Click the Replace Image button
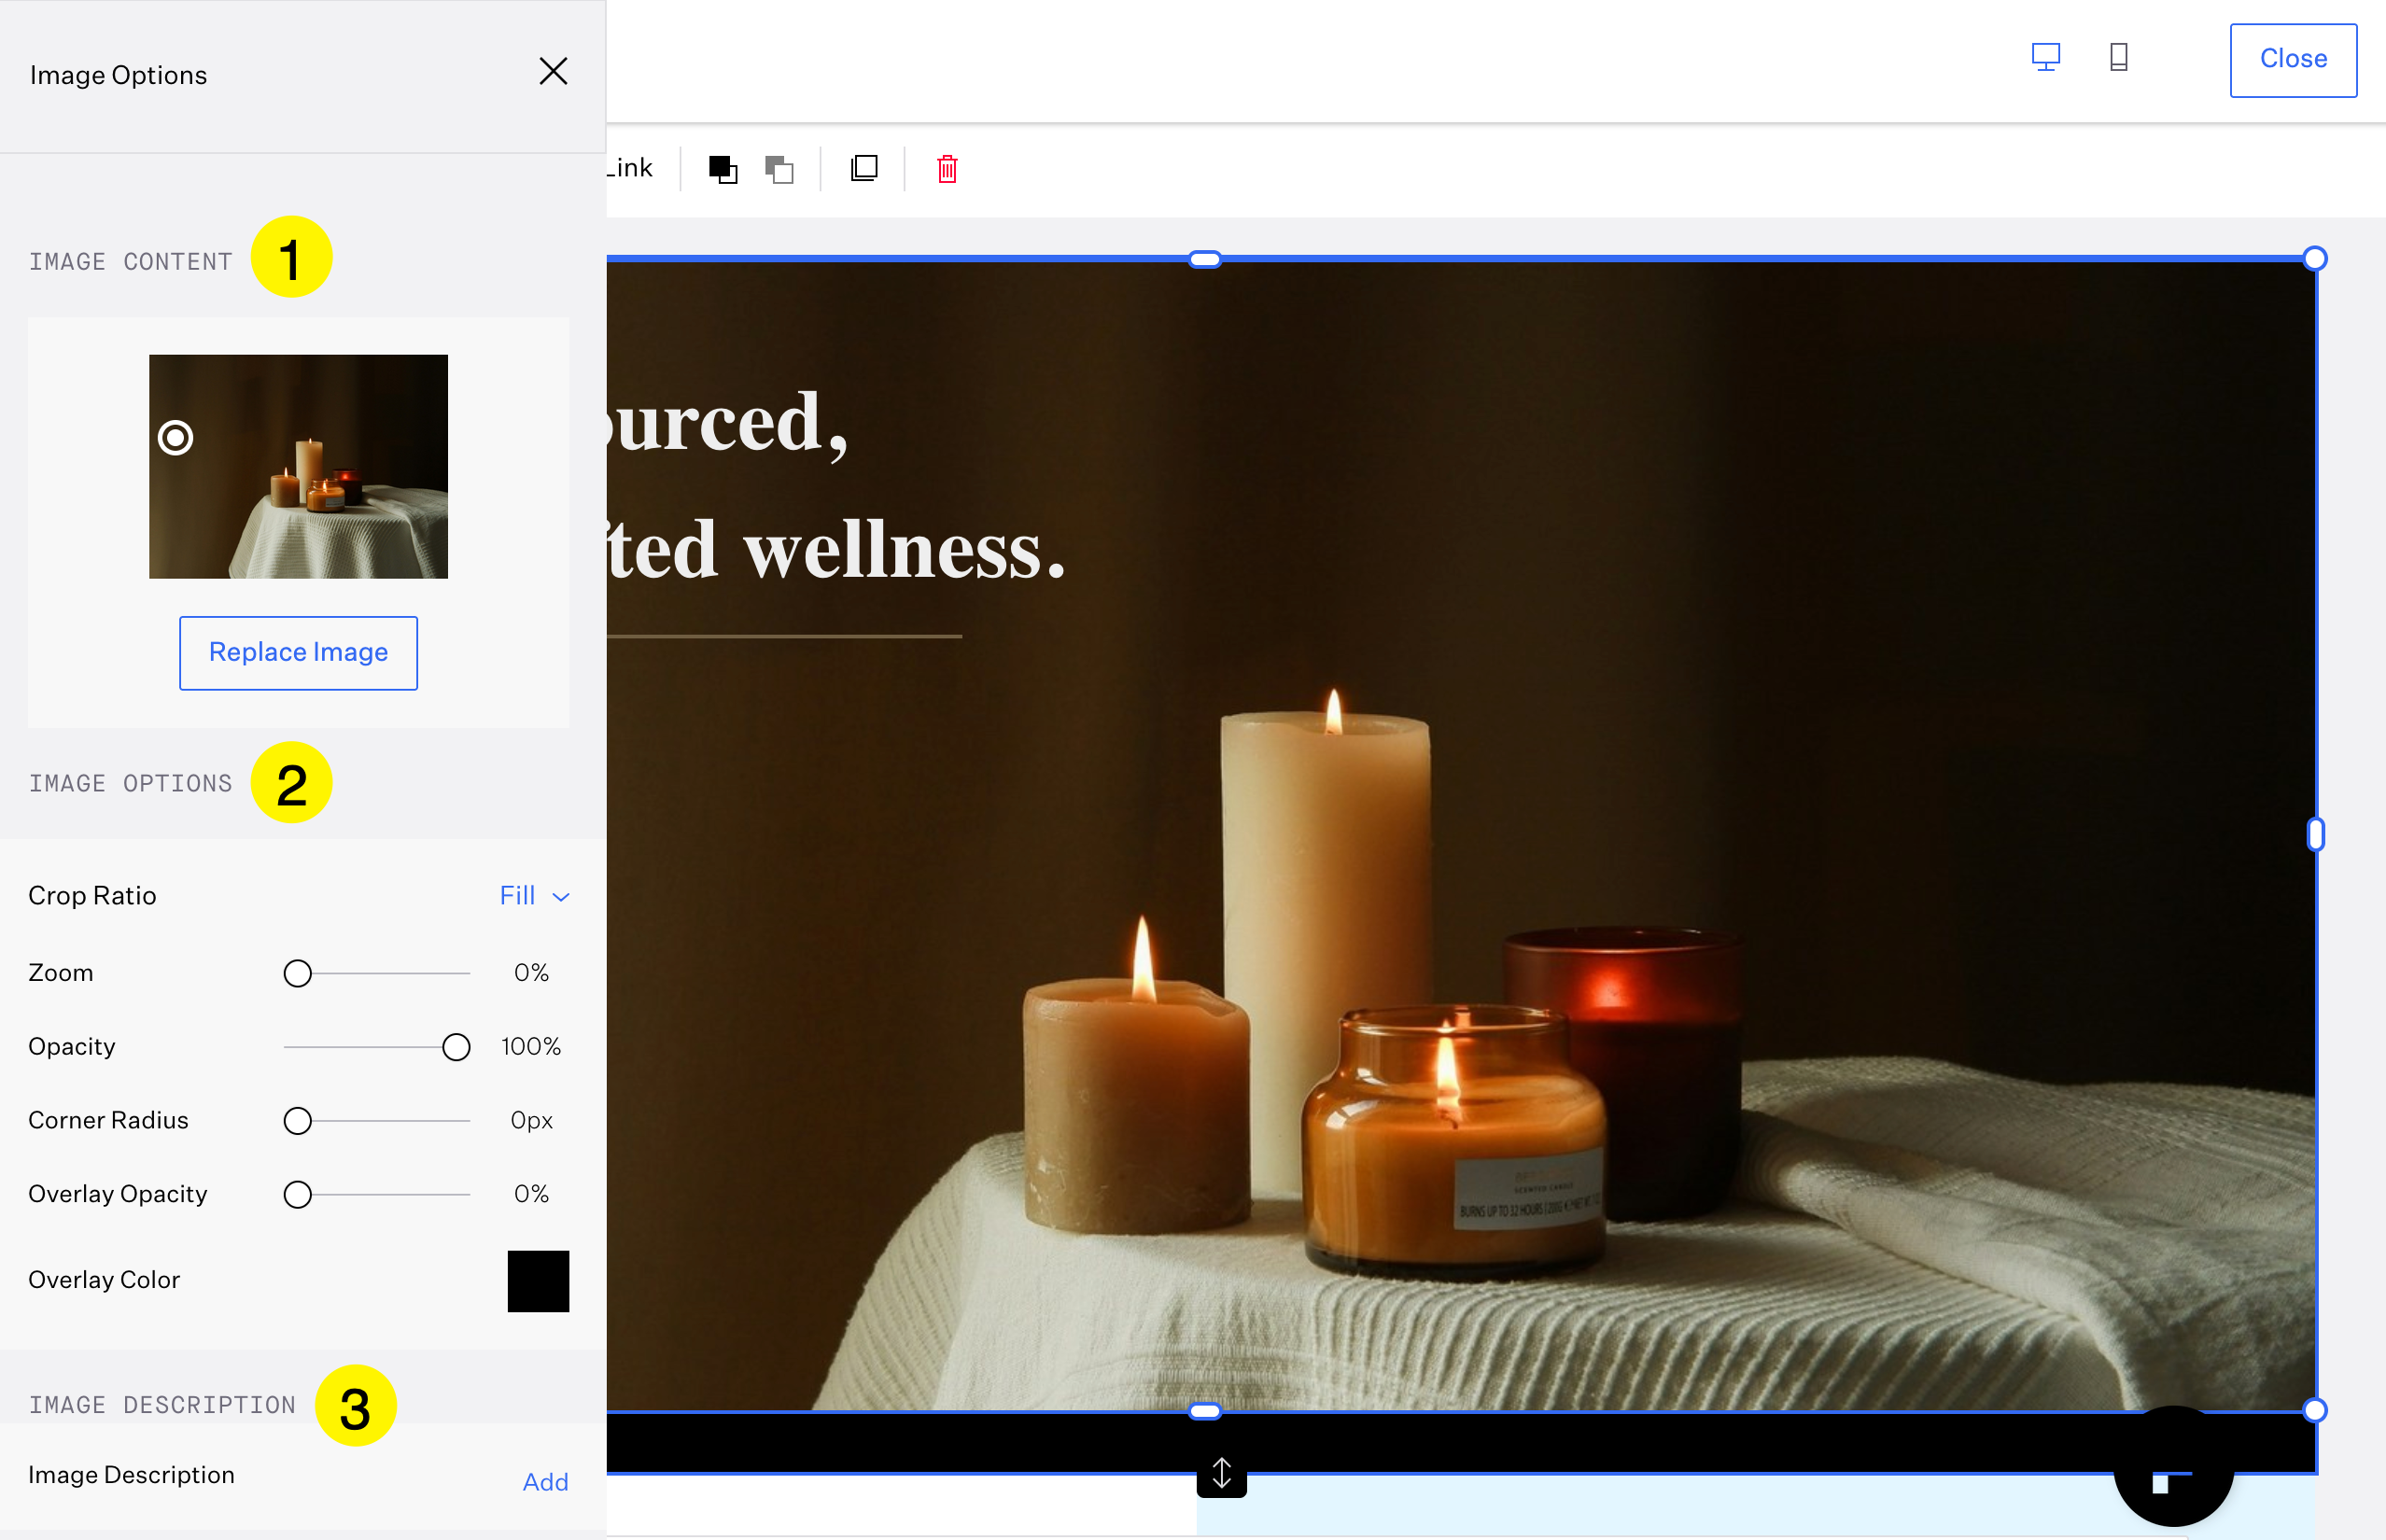 (x=298, y=653)
